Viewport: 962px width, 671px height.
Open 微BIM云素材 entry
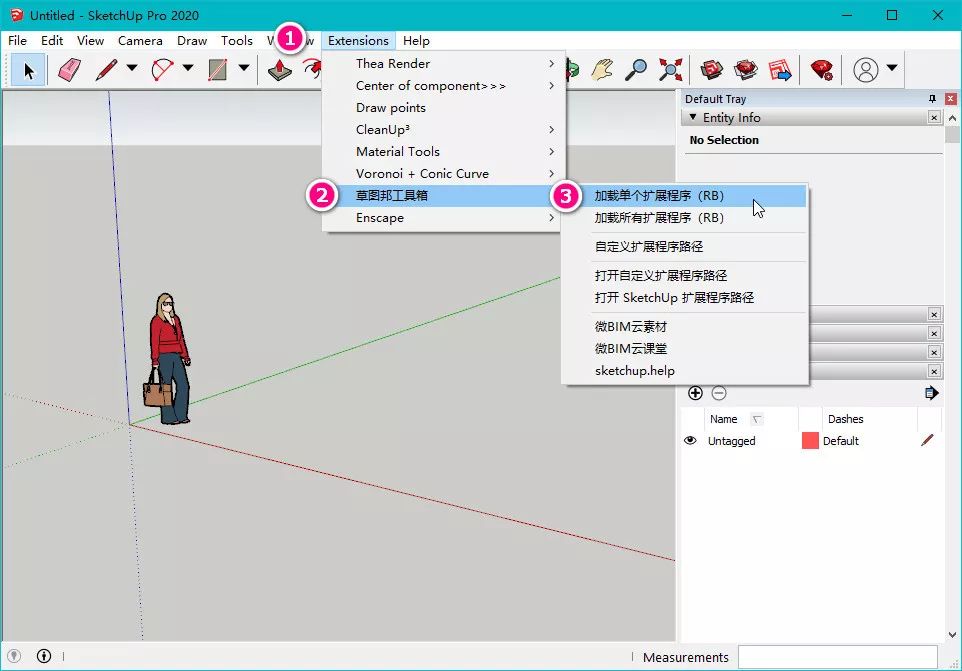(685, 326)
